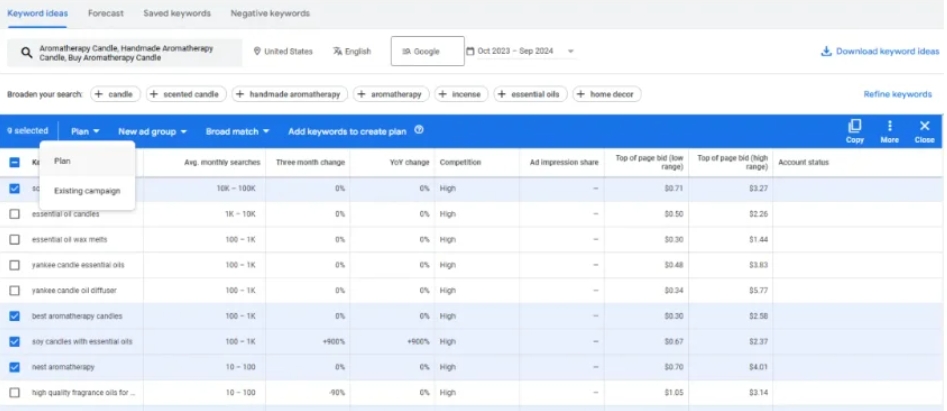
Task: Click the keyword search input box
Action: pyautogui.click(x=124, y=53)
